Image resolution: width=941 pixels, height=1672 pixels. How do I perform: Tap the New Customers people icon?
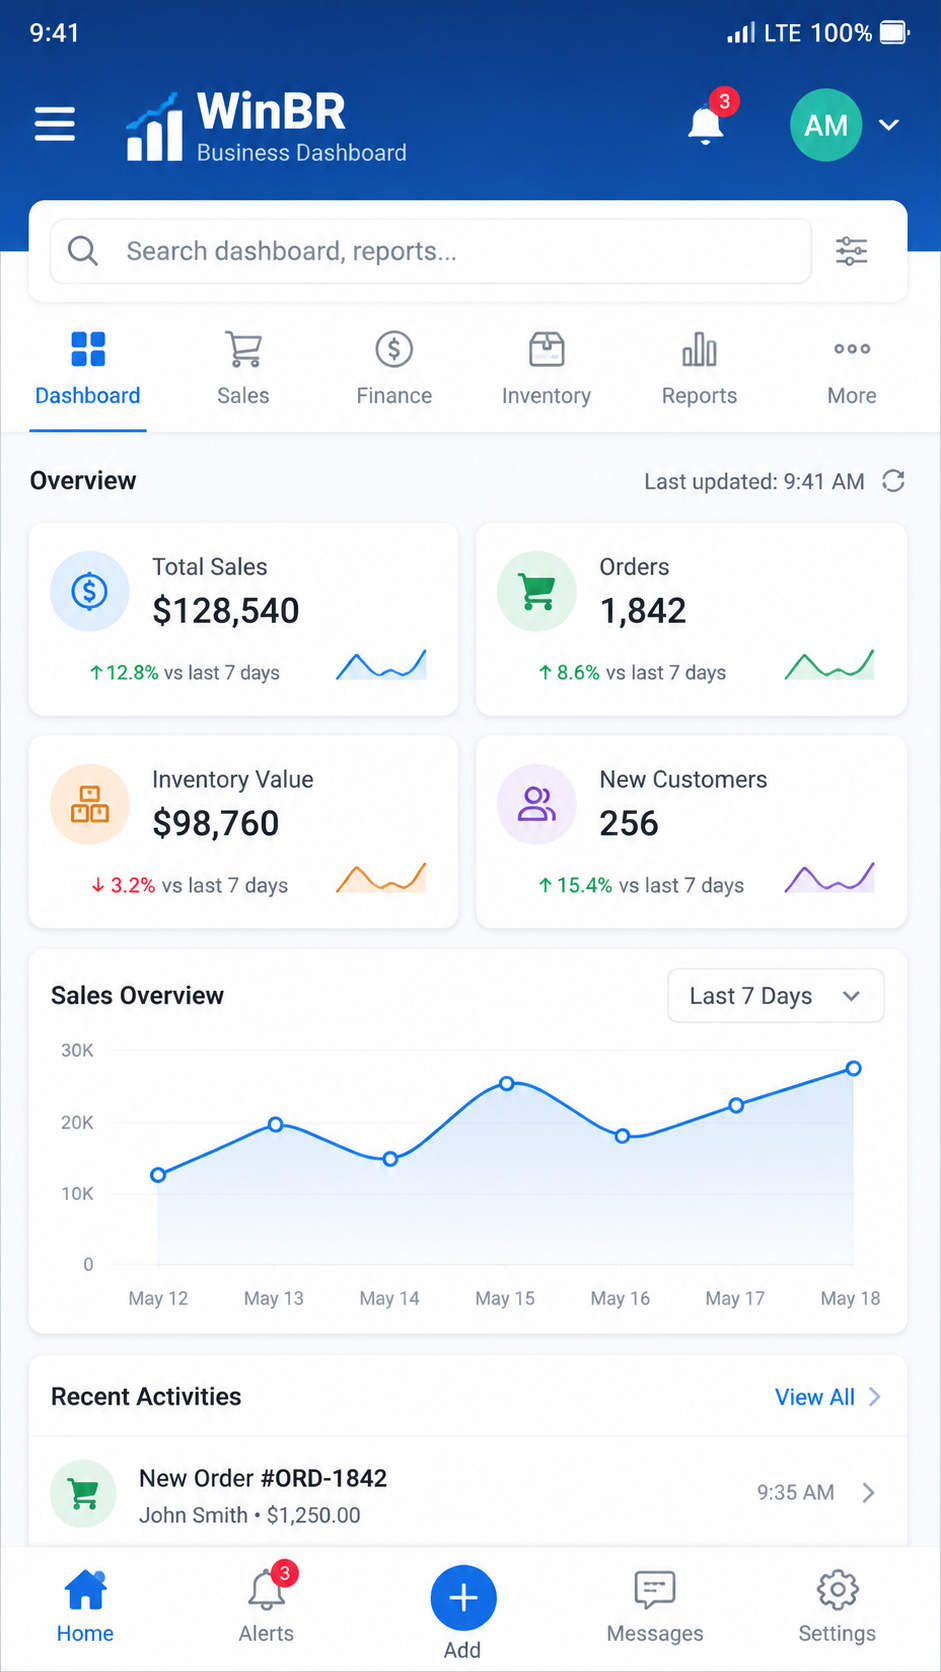coord(537,805)
